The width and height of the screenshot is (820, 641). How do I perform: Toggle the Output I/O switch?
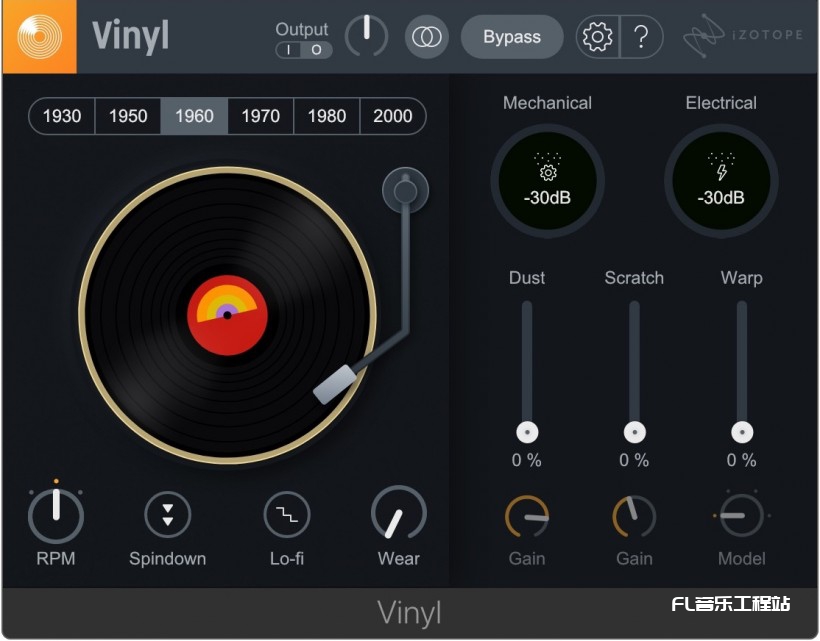(303, 50)
